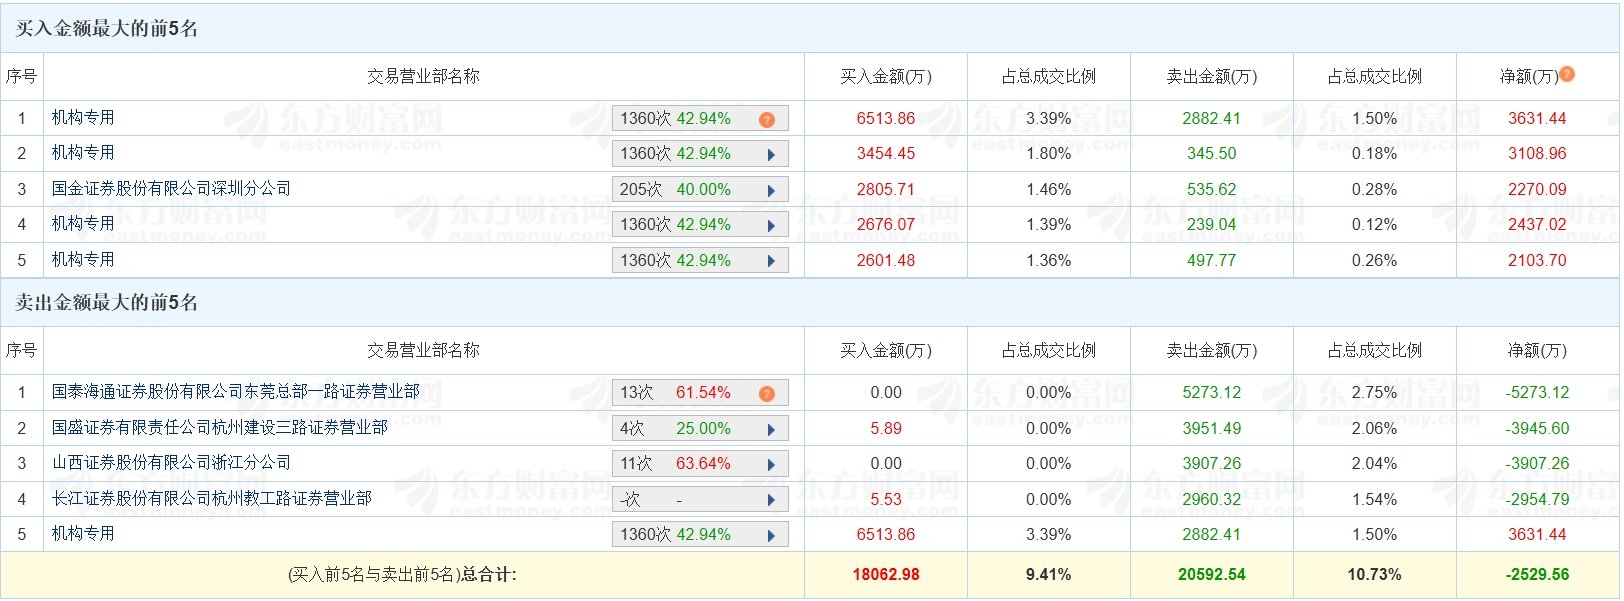The width and height of the screenshot is (1624, 601).
Task: Open 国泰海通证券东莞总部一路证券营业部 link
Action: (235, 392)
